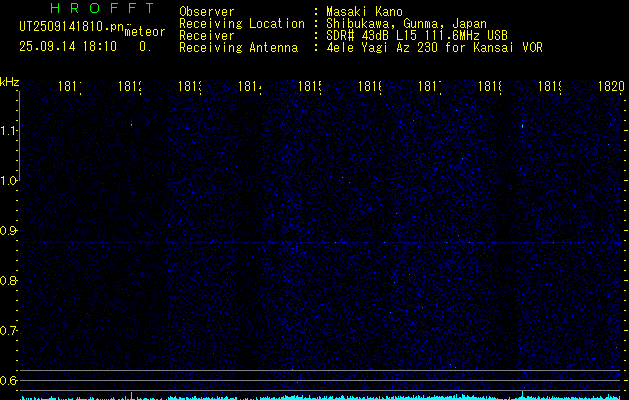Click the 0.8 kHz axis label
The width and height of the screenshot is (629, 400).
(x=8, y=281)
